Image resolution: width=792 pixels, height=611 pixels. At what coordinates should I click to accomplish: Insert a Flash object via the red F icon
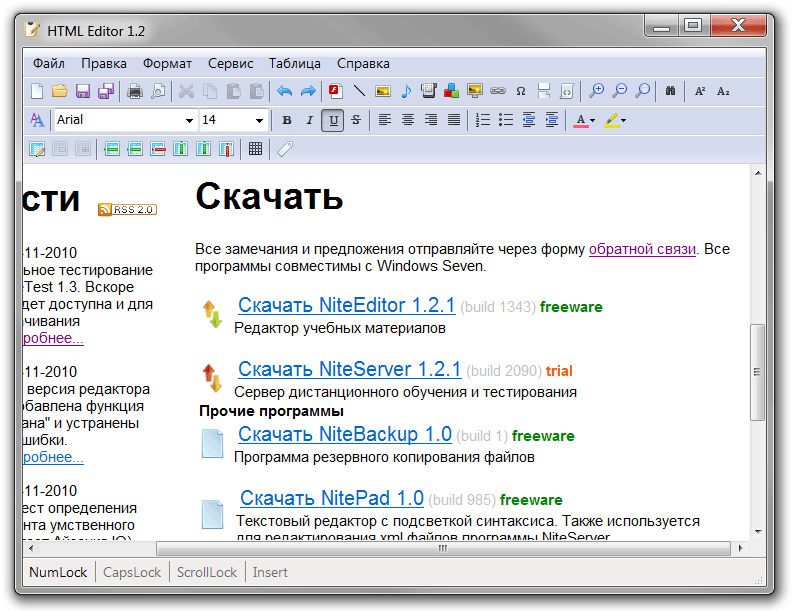336,91
